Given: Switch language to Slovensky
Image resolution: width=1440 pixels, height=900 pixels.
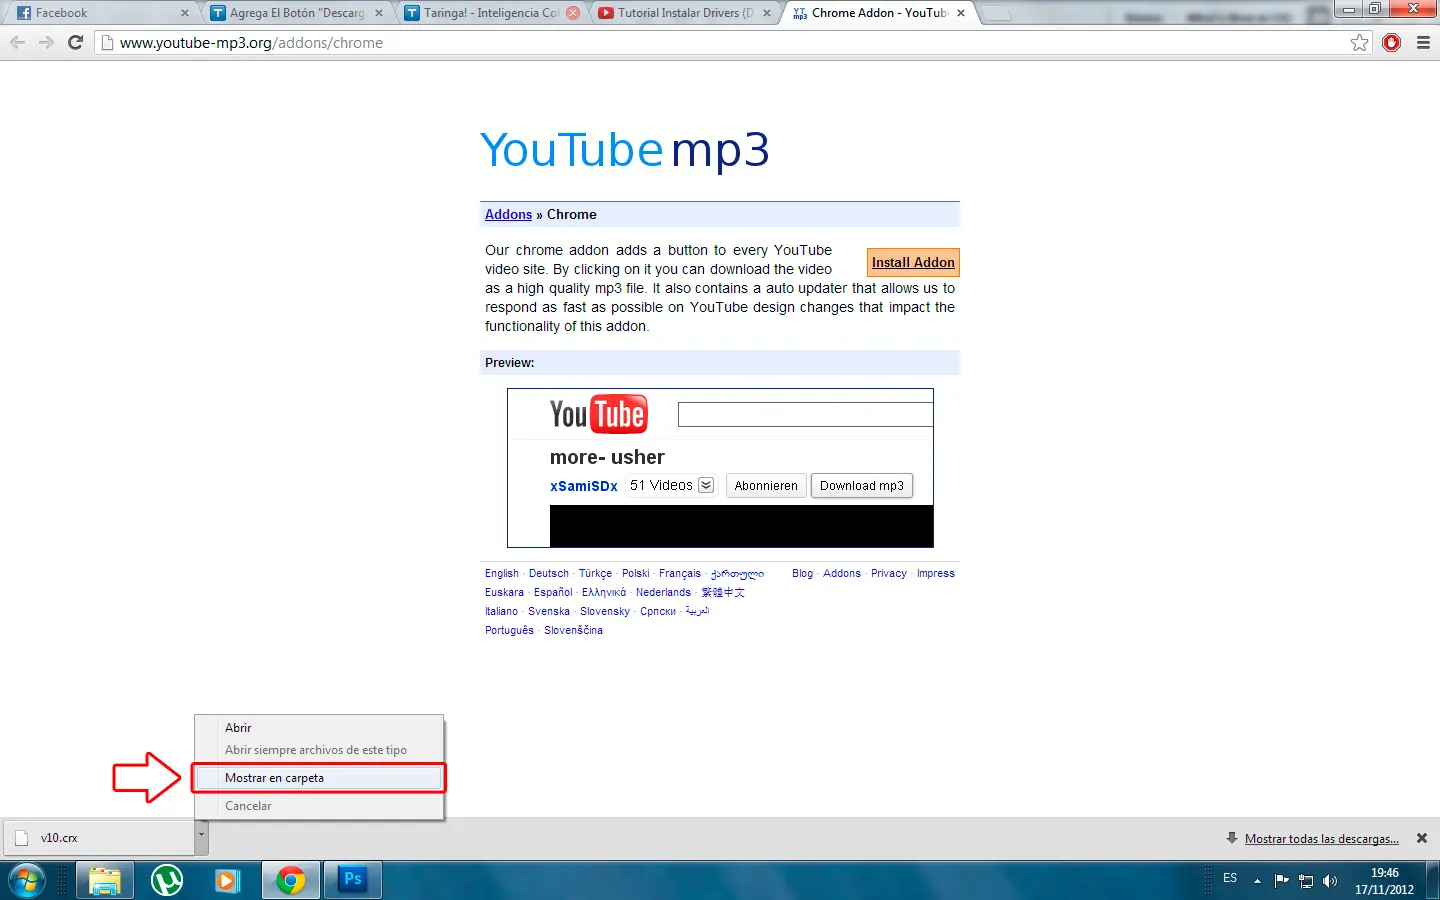Looking at the screenshot, I should pyautogui.click(x=605, y=612).
